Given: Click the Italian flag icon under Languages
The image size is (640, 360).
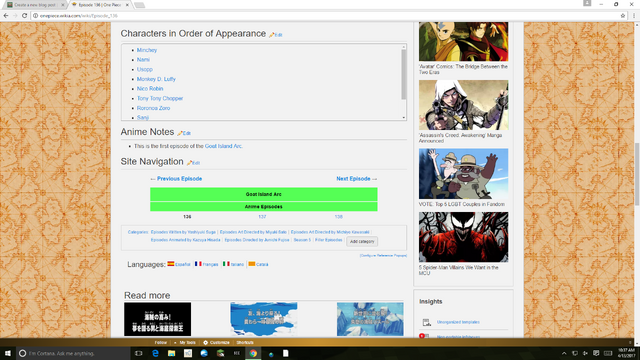Looking at the screenshot, I should (x=226, y=264).
